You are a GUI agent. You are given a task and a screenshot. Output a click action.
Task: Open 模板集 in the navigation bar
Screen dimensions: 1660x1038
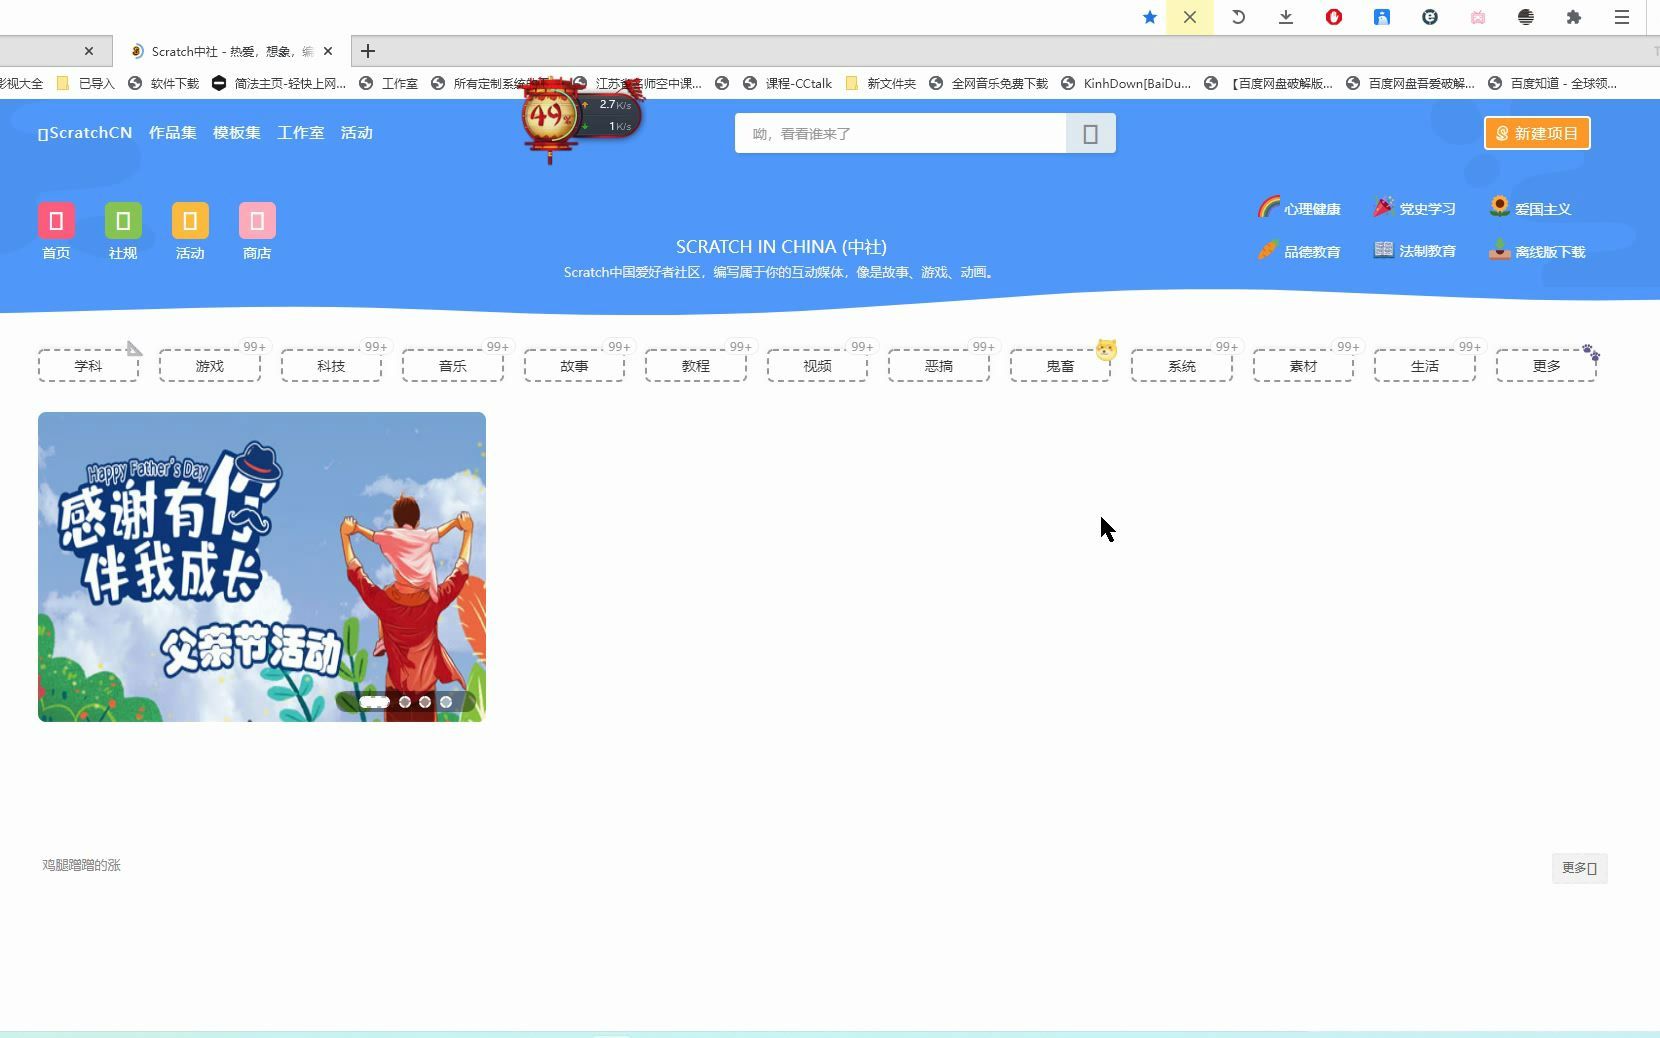coord(237,133)
